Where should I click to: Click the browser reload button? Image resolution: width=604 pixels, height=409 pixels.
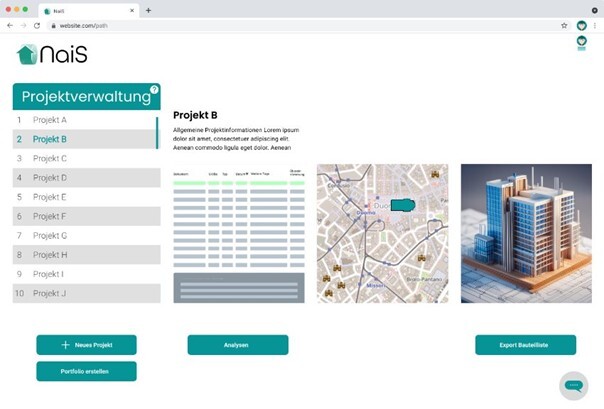click(37, 25)
